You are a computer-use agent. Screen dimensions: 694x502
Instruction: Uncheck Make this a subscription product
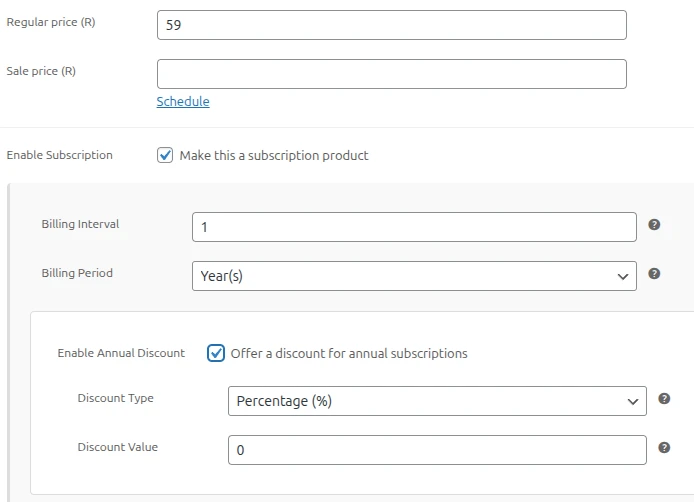[165, 155]
